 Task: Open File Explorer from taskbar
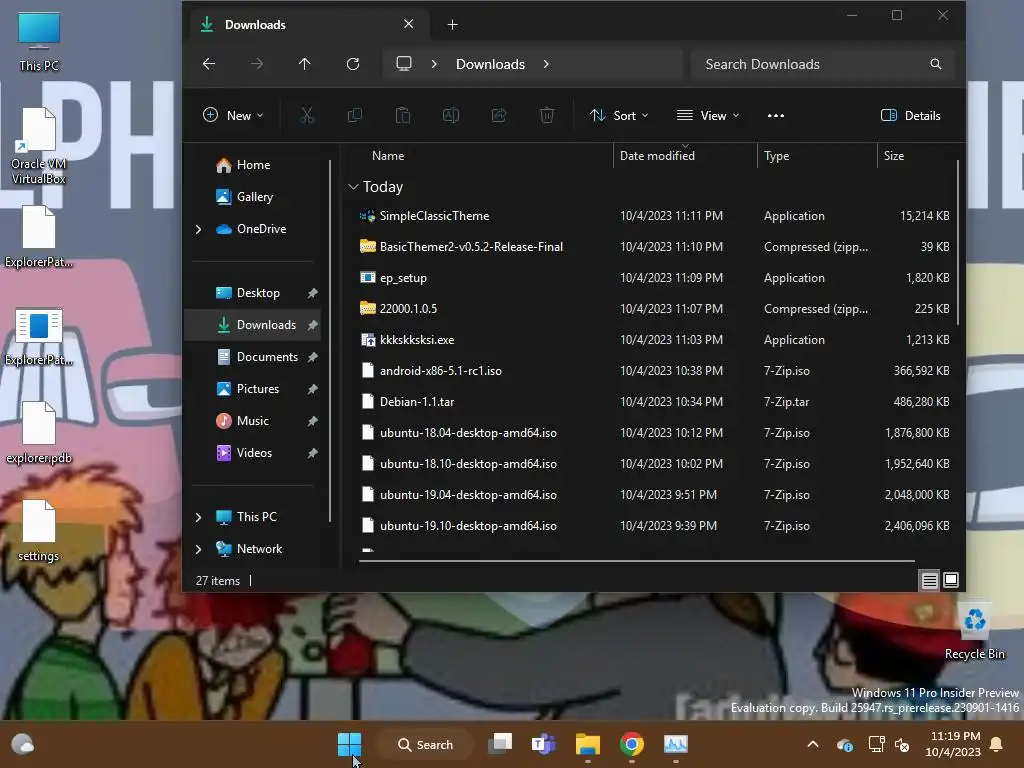588,744
